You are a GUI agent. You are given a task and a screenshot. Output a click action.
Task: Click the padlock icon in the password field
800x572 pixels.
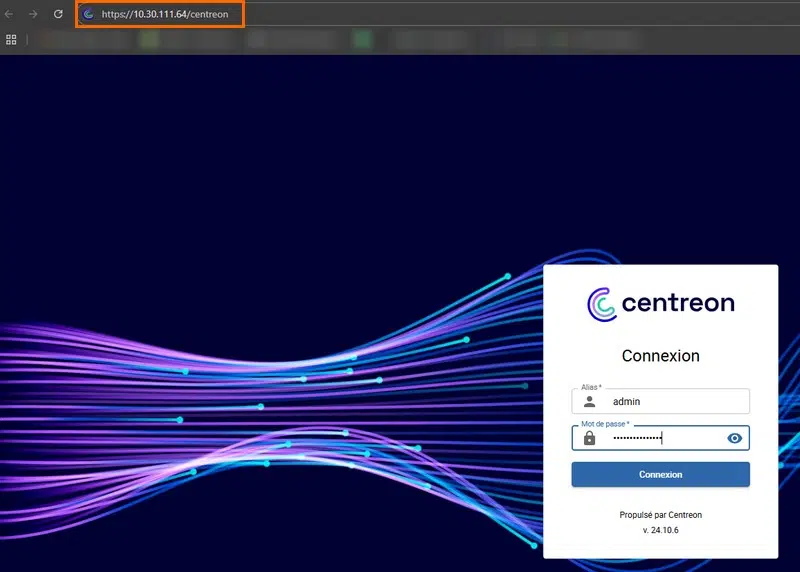click(589, 438)
